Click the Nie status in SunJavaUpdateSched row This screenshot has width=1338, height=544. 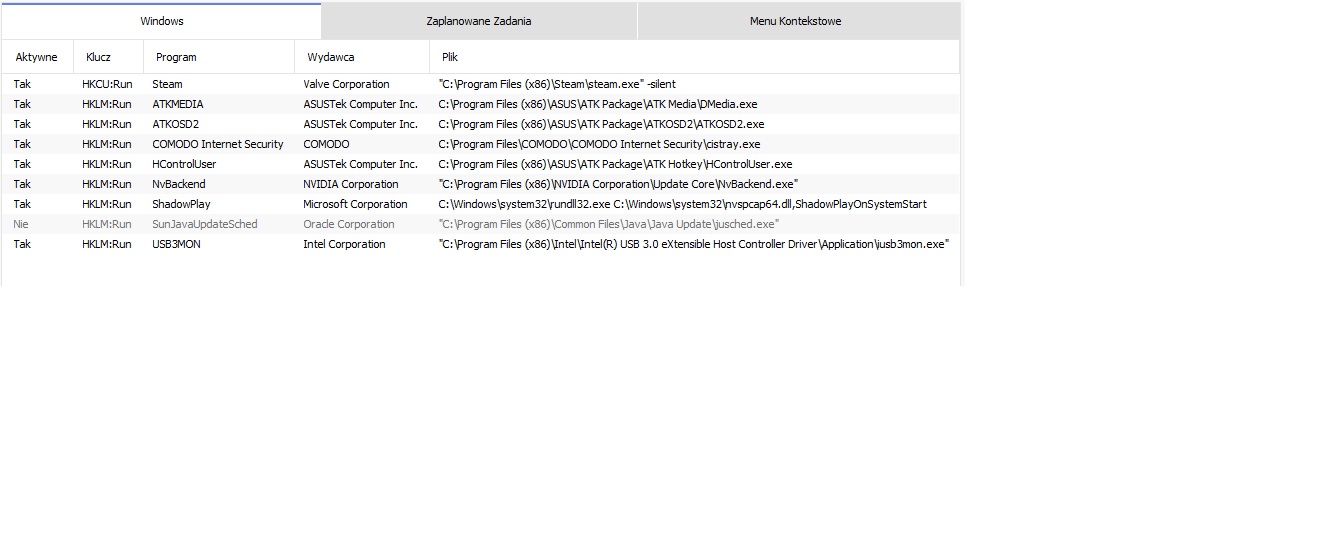tap(21, 224)
